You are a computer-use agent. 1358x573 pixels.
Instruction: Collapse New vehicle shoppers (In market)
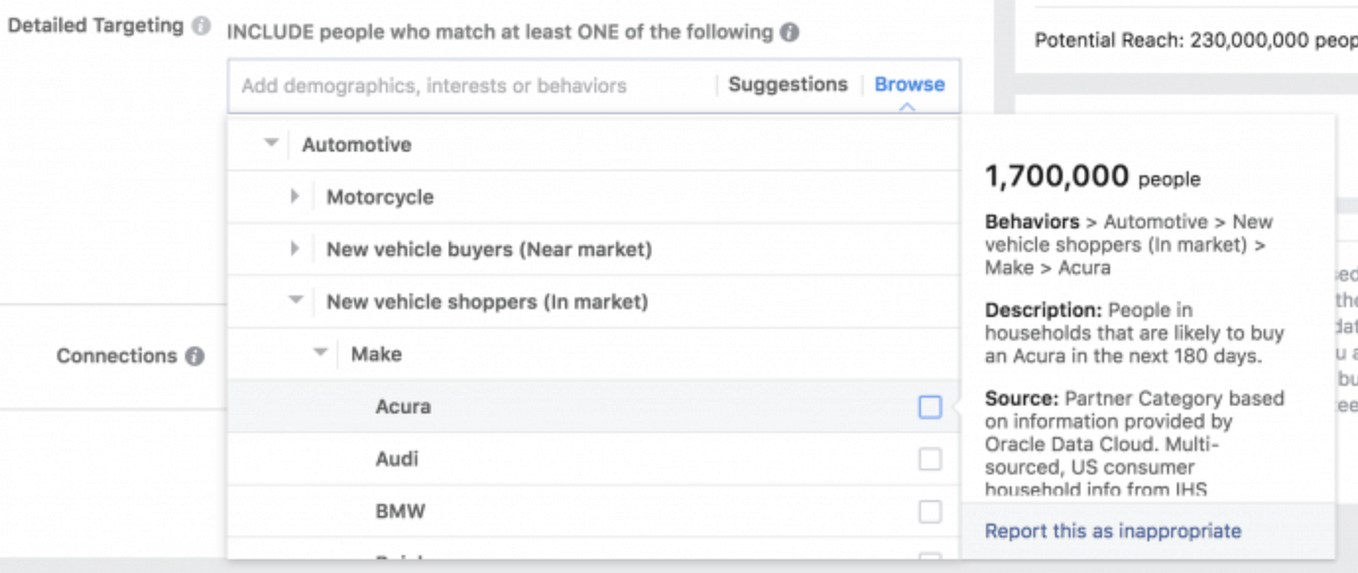tap(295, 300)
